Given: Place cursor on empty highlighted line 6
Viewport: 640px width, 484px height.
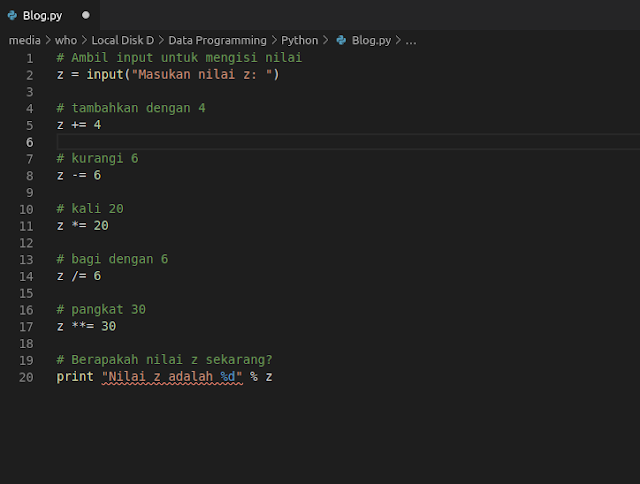Looking at the screenshot, I should tap(348, 142).
